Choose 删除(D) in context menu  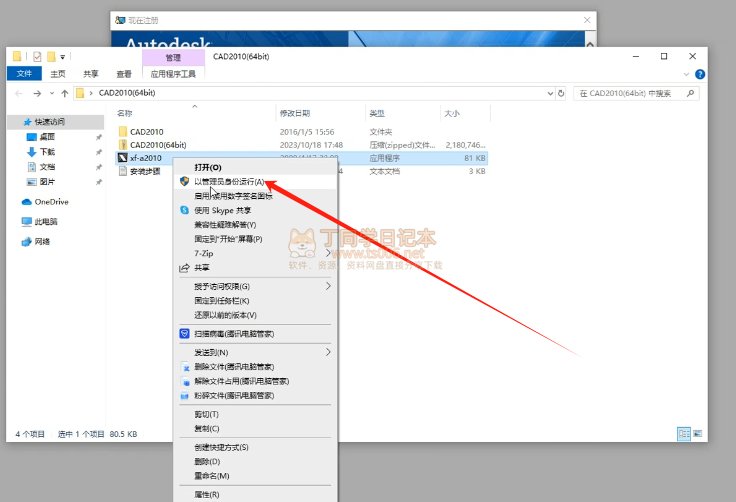tap(255, 461)
